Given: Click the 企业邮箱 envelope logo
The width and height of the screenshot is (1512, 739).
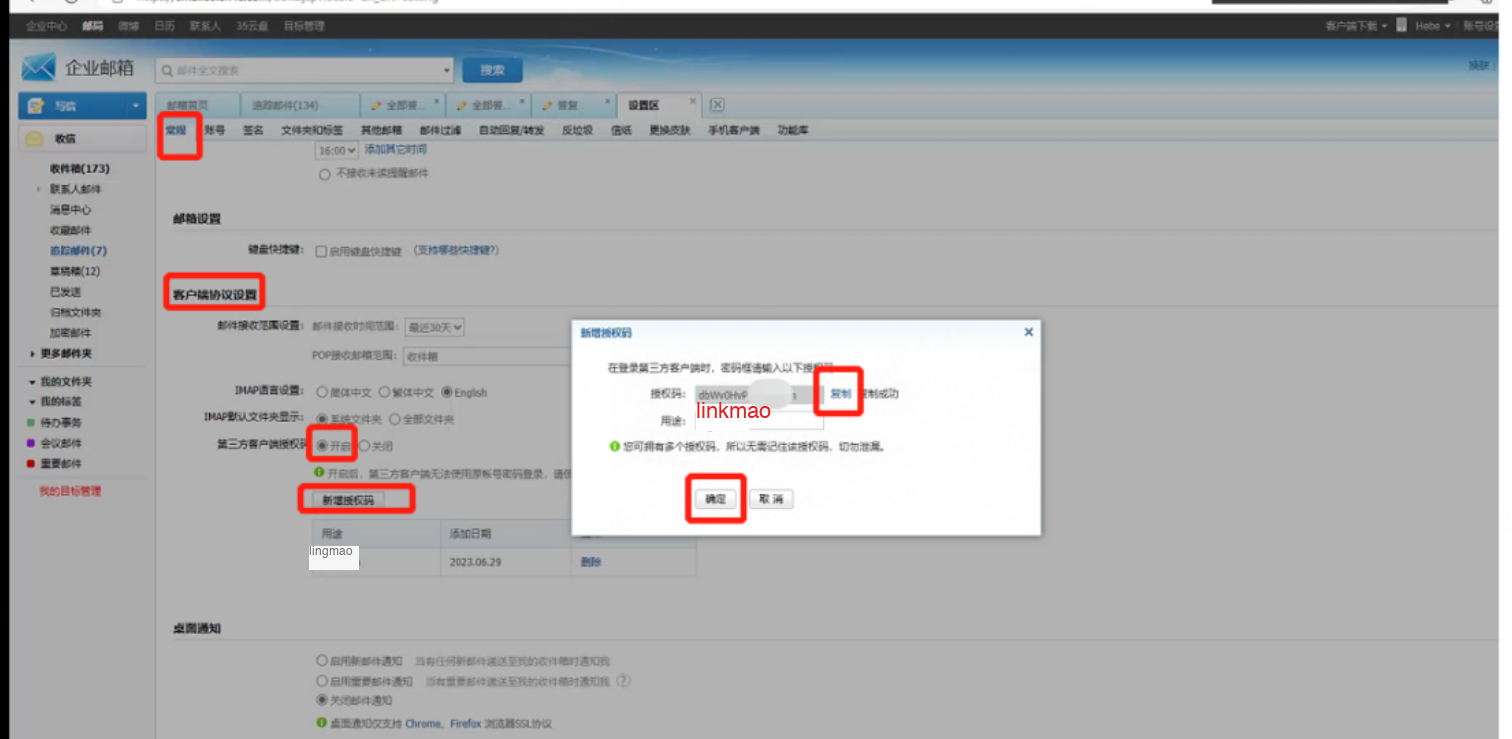Looking at the screenshot, I should pos(38,68).
